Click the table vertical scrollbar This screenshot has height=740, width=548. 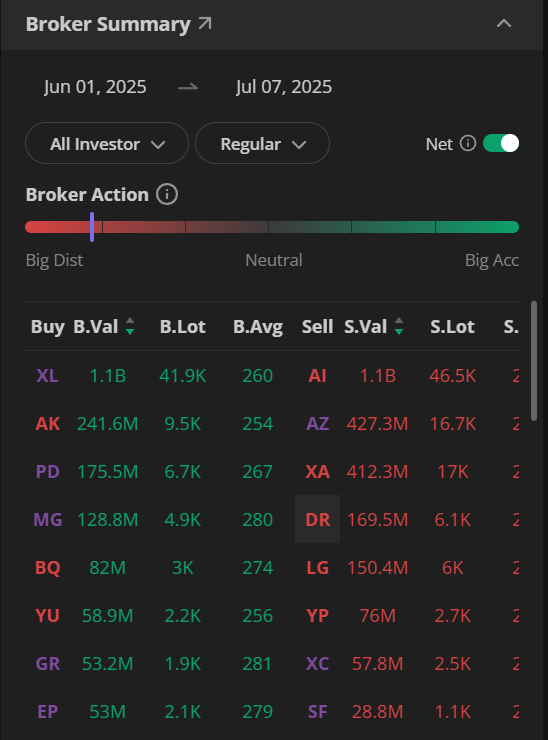pos(534,361)
